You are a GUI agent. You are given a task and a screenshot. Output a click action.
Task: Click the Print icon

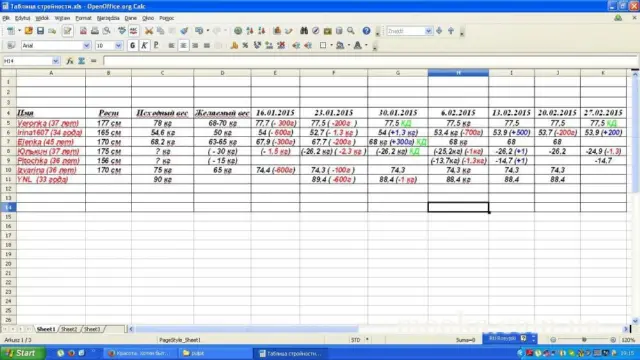[95, 31]
